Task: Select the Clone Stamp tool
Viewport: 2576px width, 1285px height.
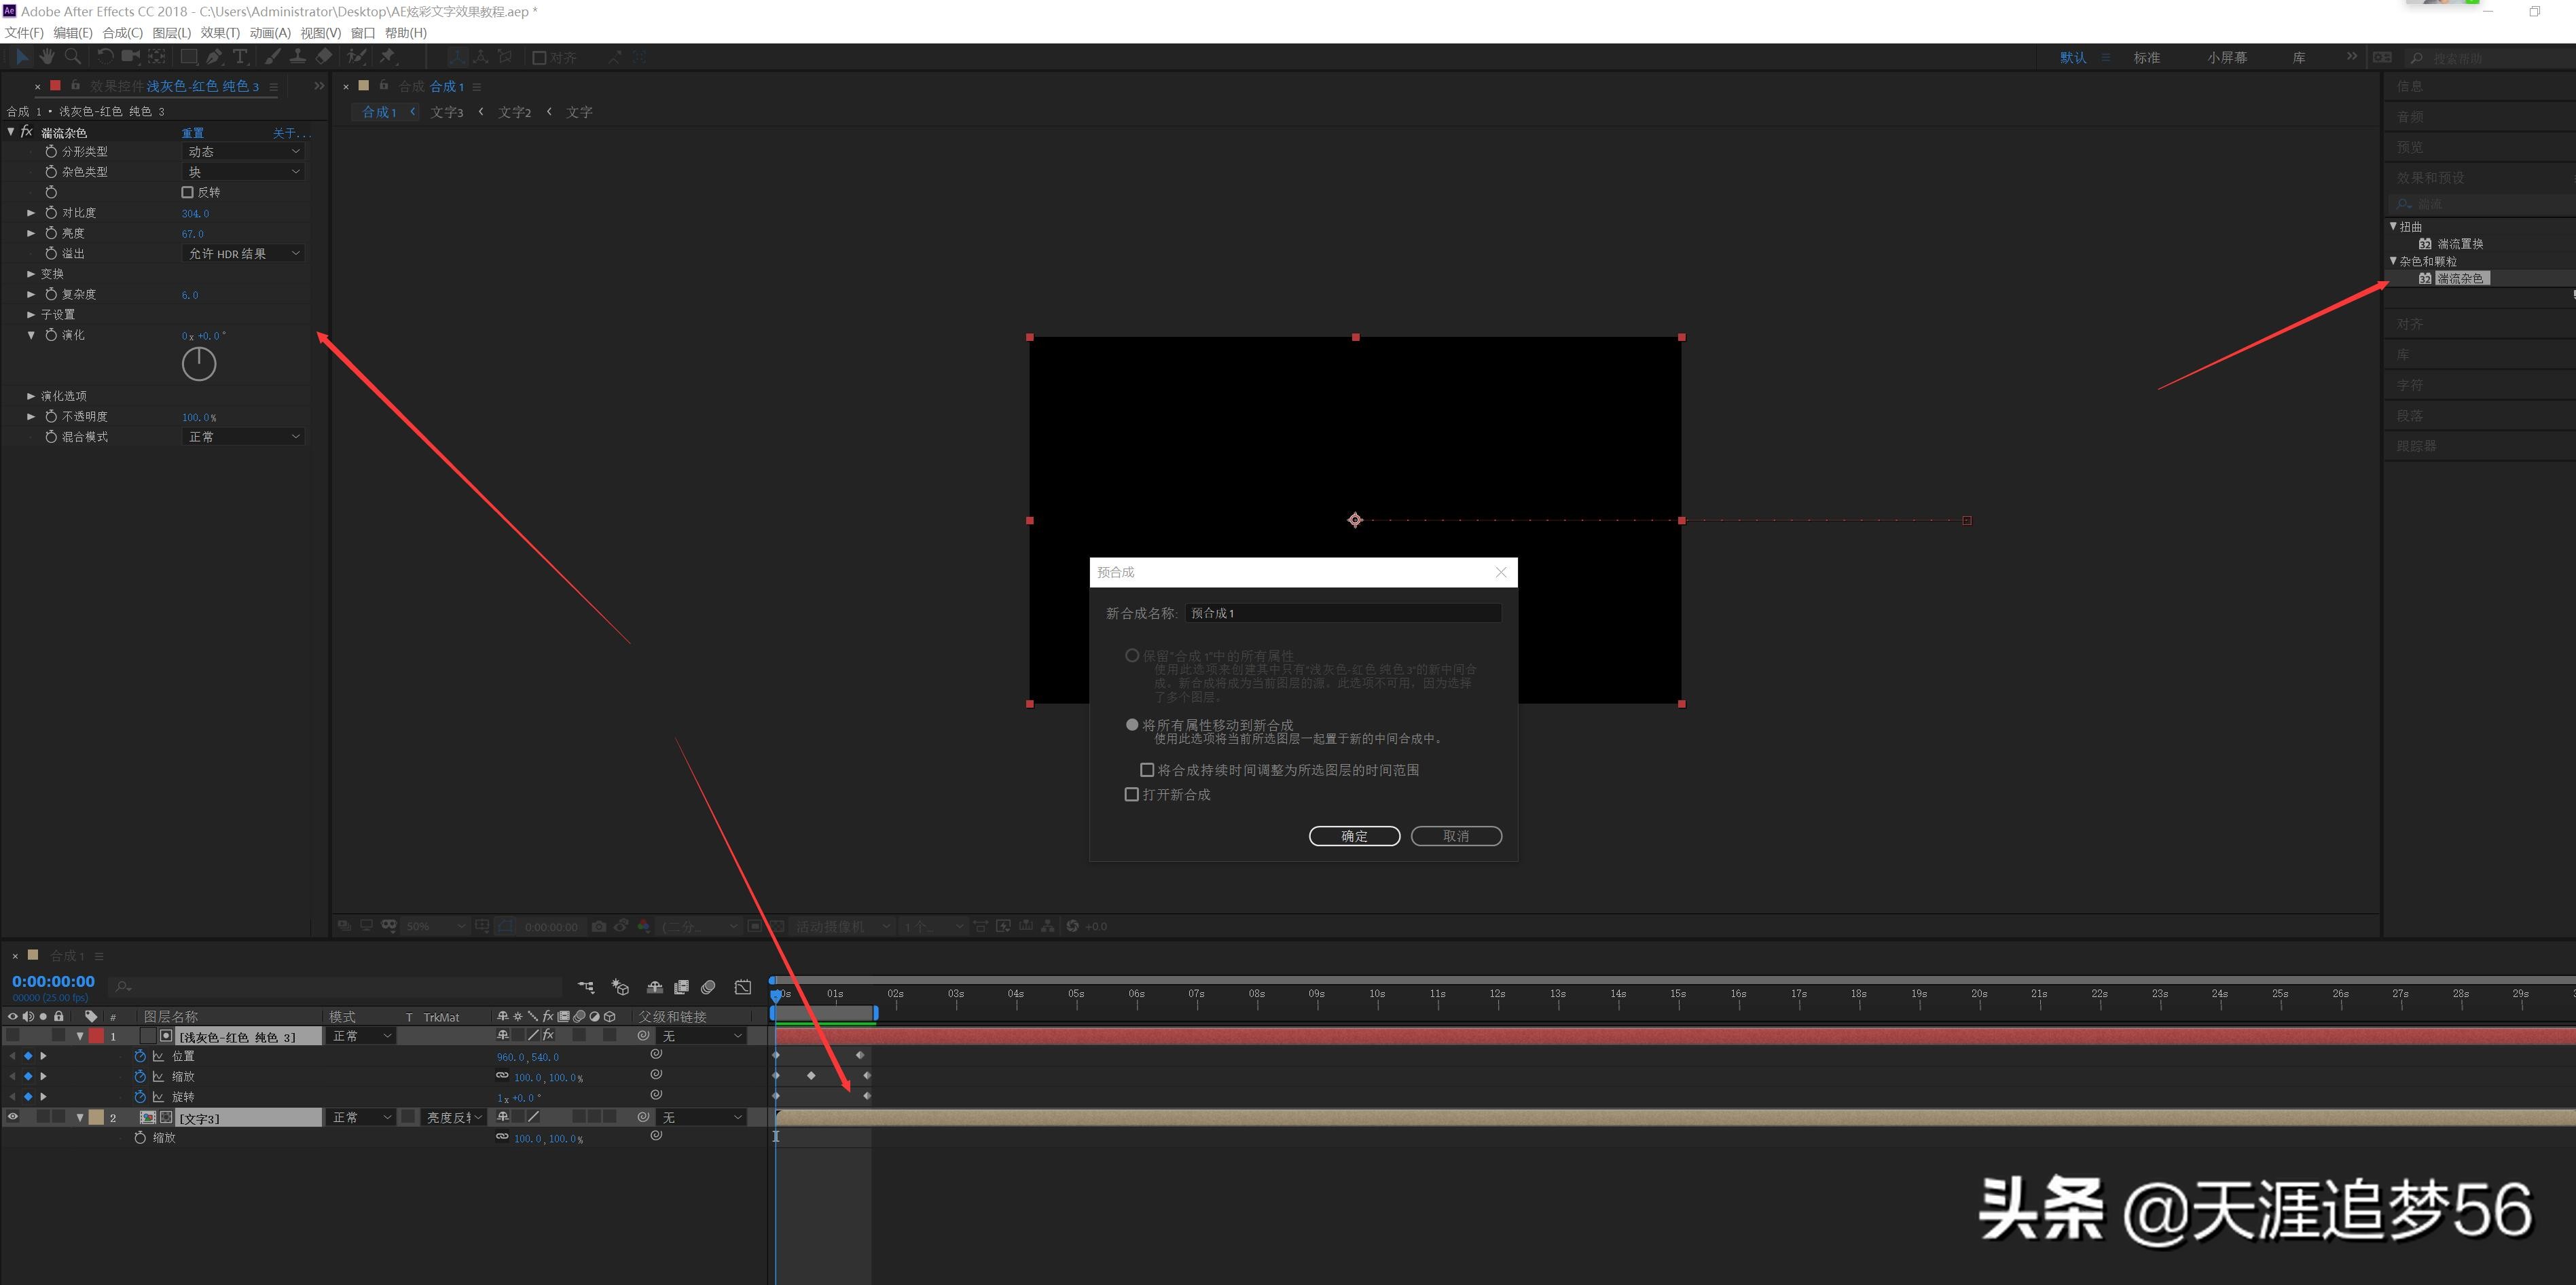Action: pos(298,57)
